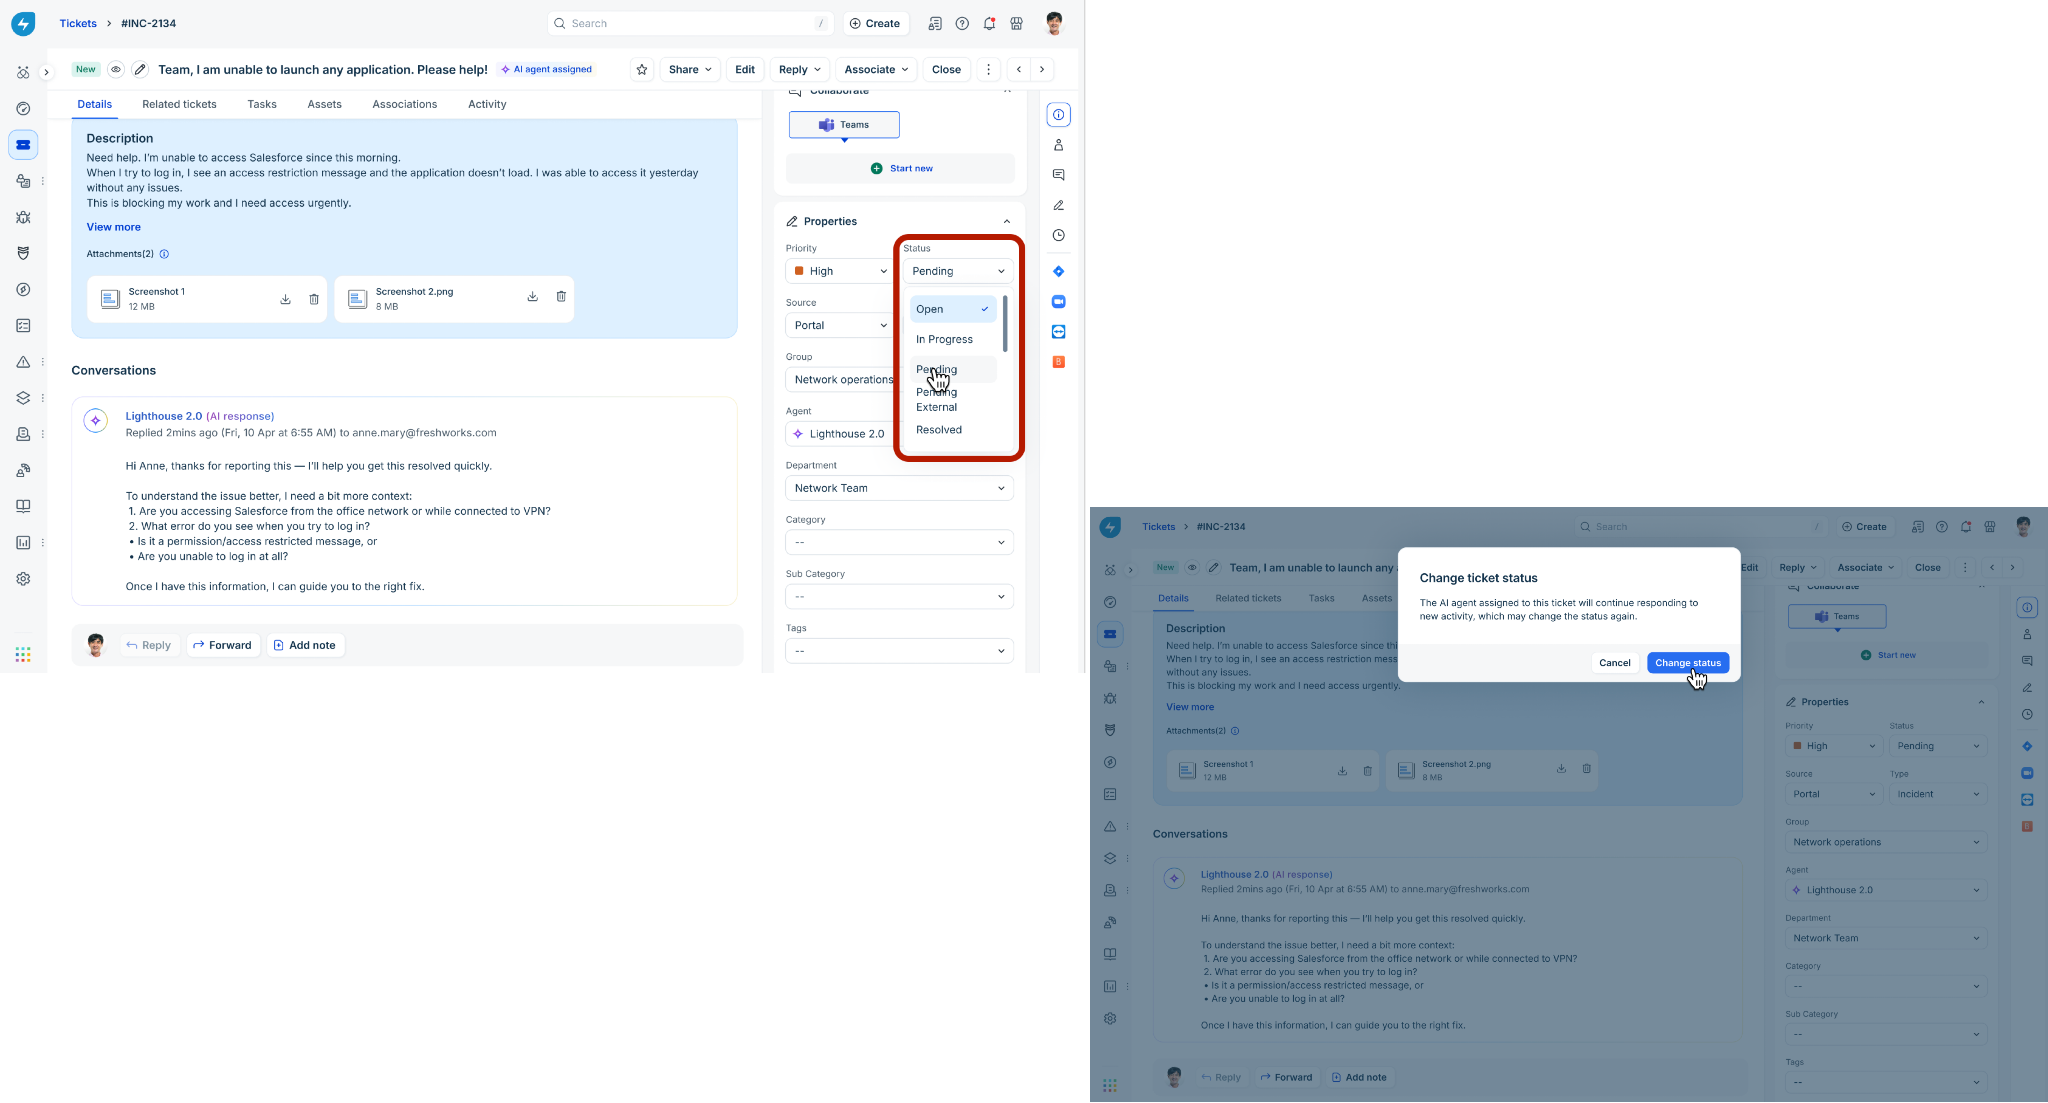This screenshot has width=2048, height=1103.
Task: Open the Source dropdown showing Portal
Action: pyautogui.click(x=839, y=325)
